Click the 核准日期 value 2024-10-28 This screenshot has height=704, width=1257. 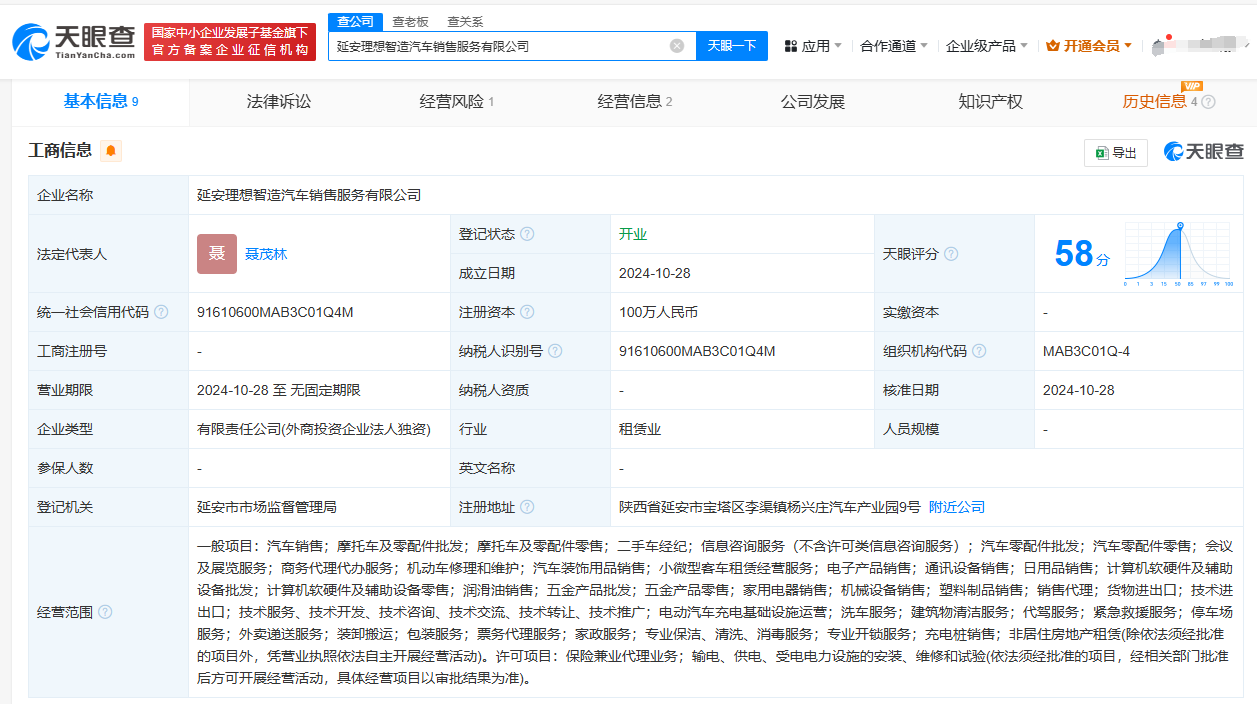pyautogui.click(x=1079, y=390)
